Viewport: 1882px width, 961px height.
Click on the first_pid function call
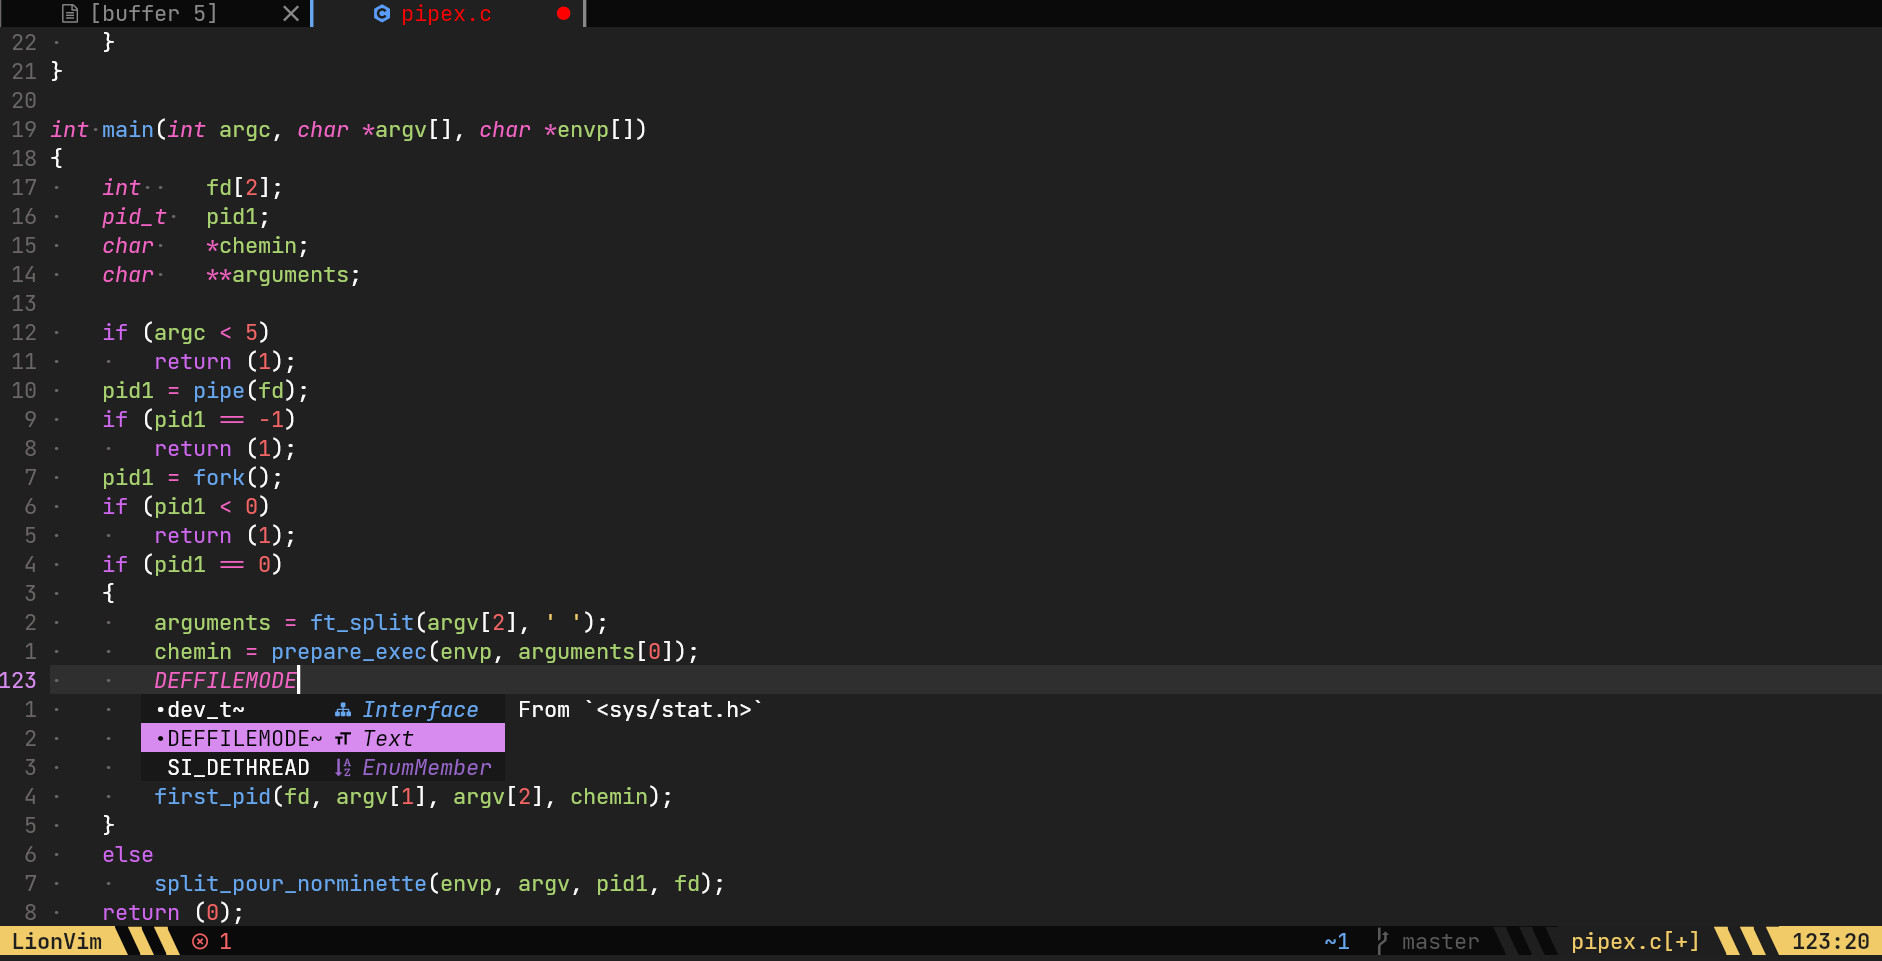coord(212,797)
